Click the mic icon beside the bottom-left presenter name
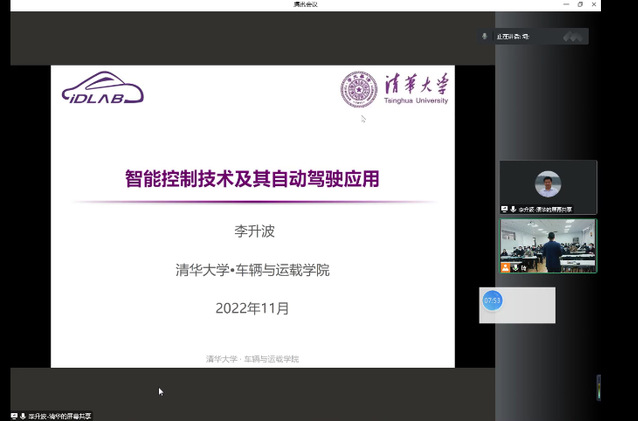 pos(23,415)
